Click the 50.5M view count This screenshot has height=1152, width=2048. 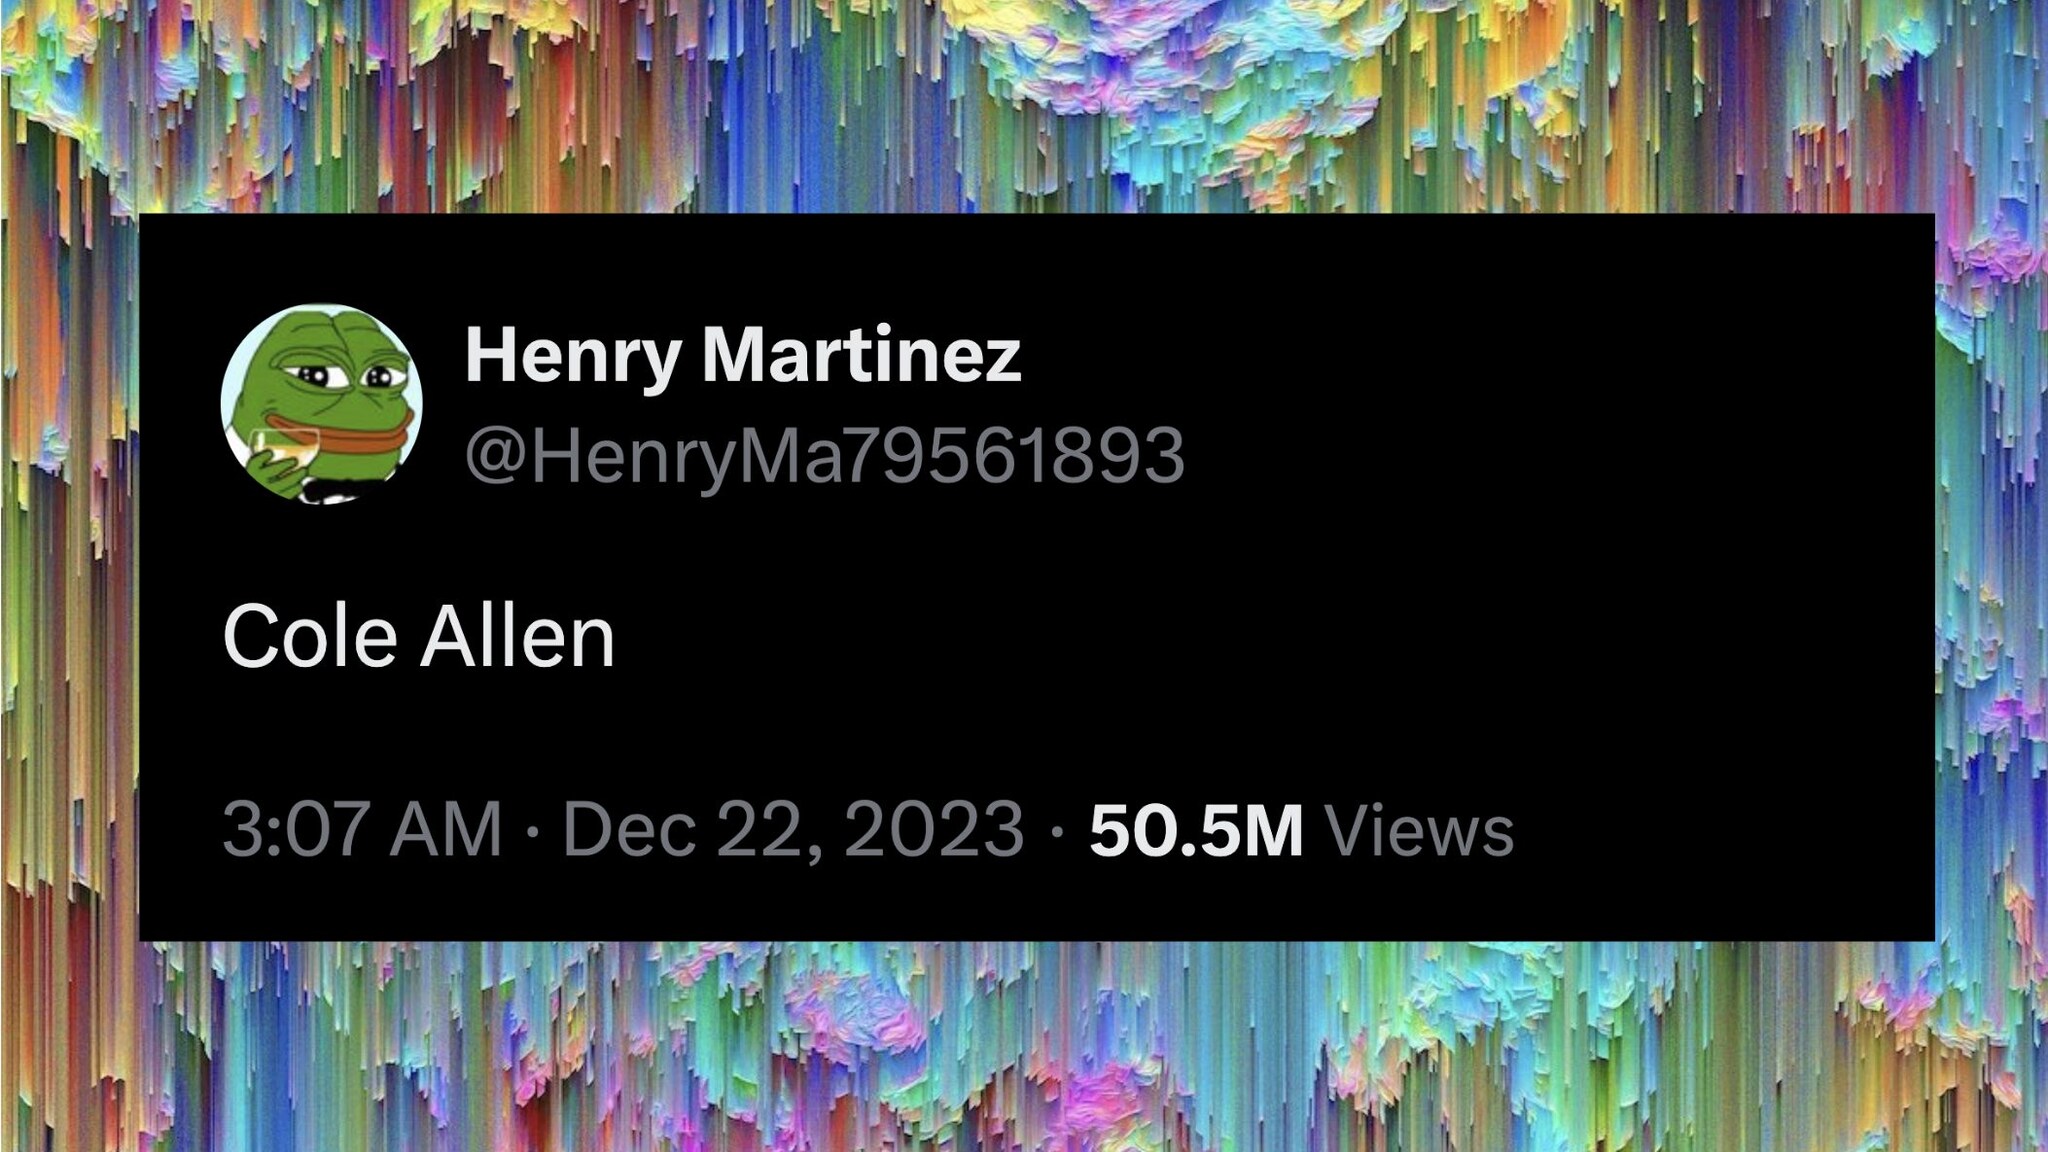[1196, 830]
